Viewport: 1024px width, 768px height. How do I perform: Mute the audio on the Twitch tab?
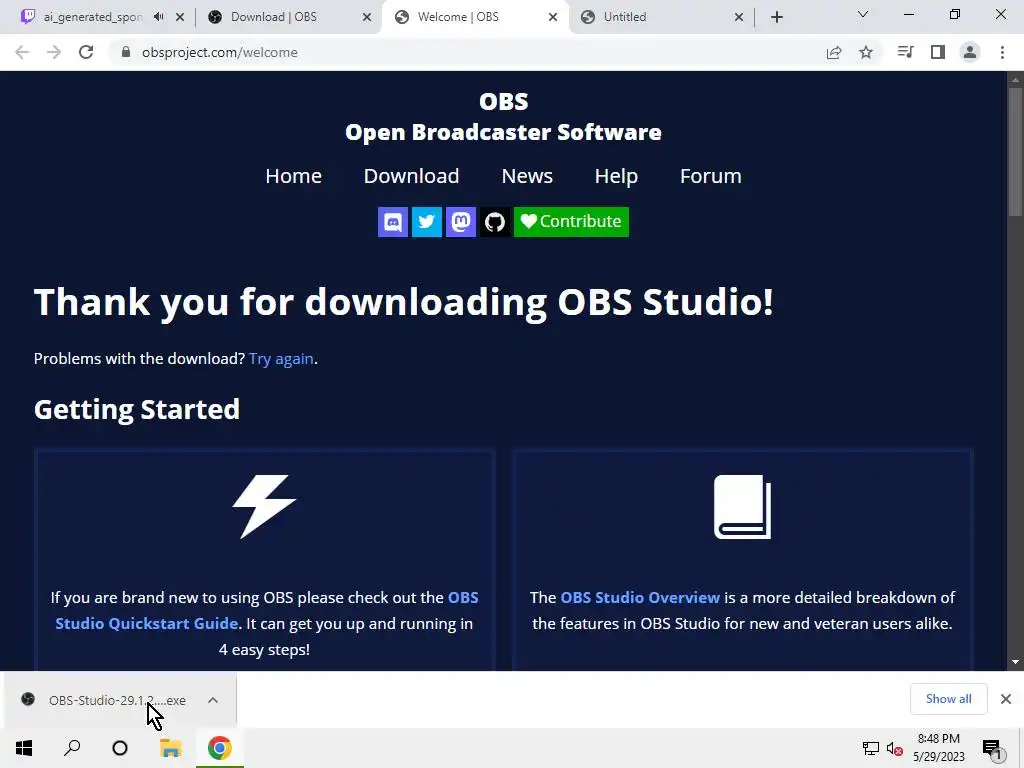coord(158,17)
